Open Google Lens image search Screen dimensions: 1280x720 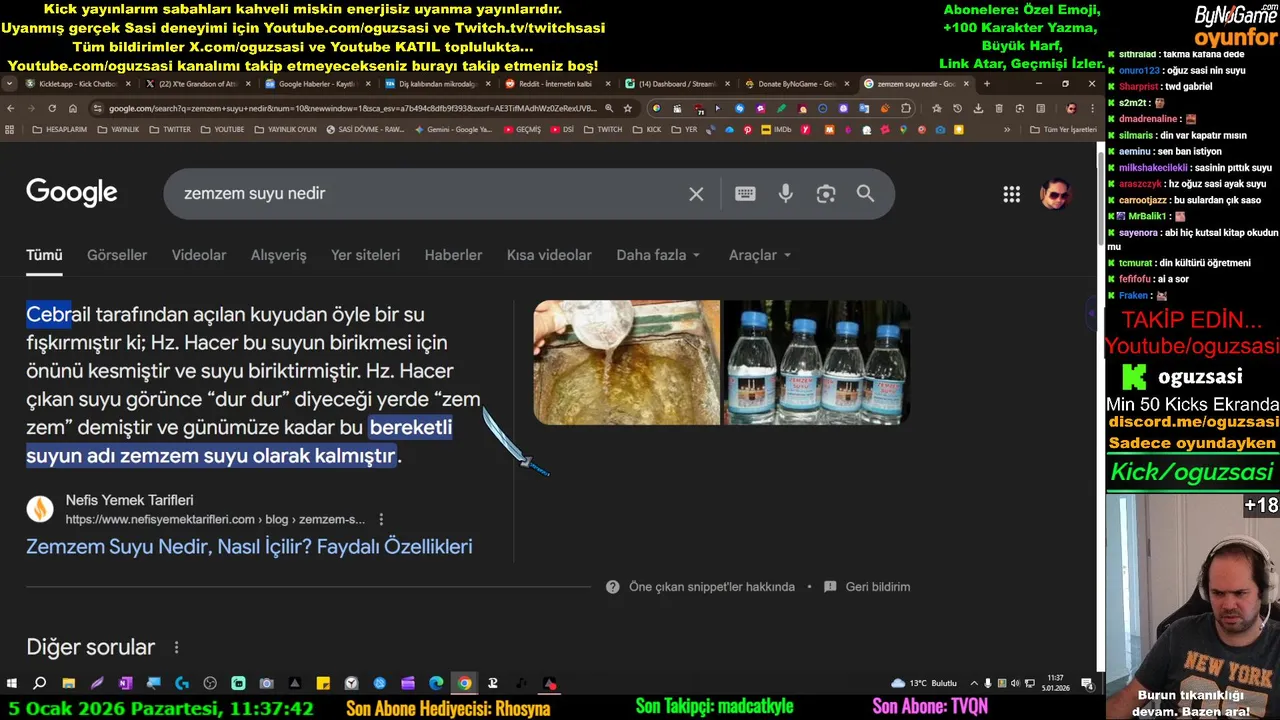coord(825,194)
